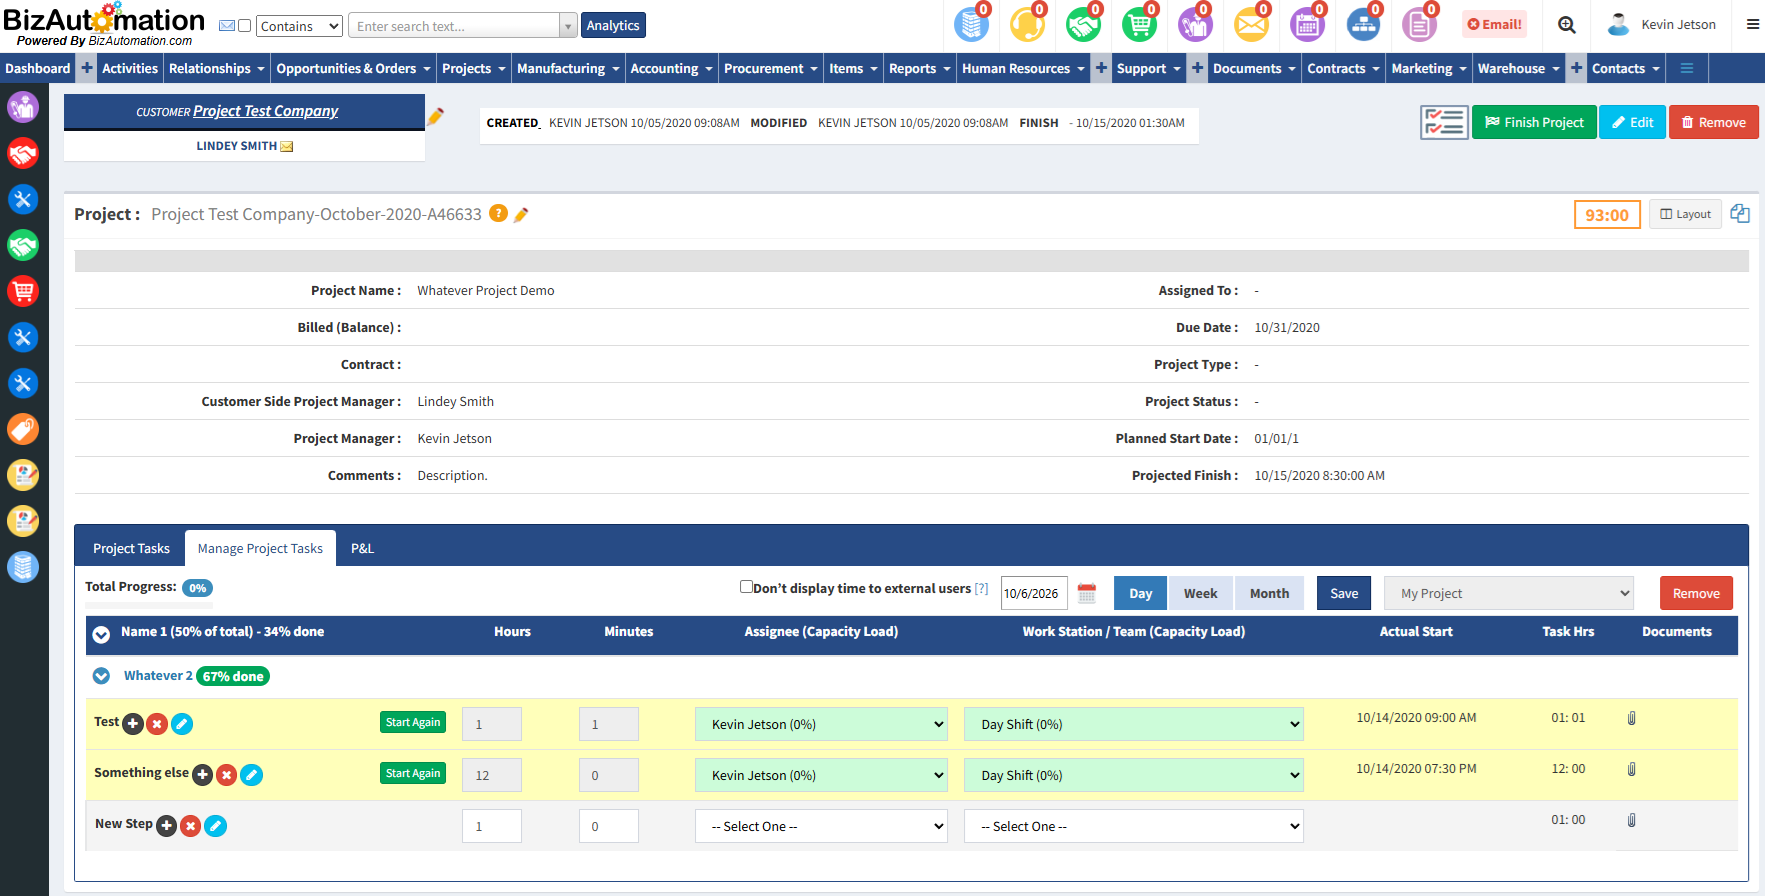This screenshot has height=896, width=1765.
Task: Open Day Shift dropdown on Something else row
Action: [1134, 775]
